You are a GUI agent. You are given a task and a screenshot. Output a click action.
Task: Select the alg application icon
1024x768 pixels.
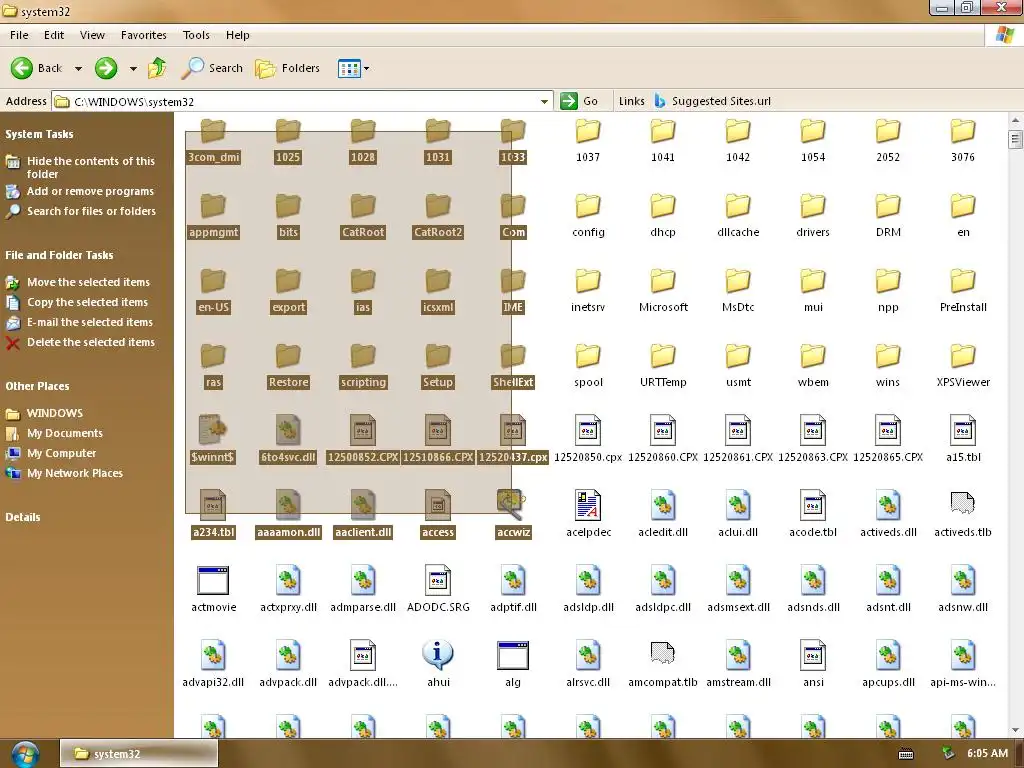[x=513, y=656]
